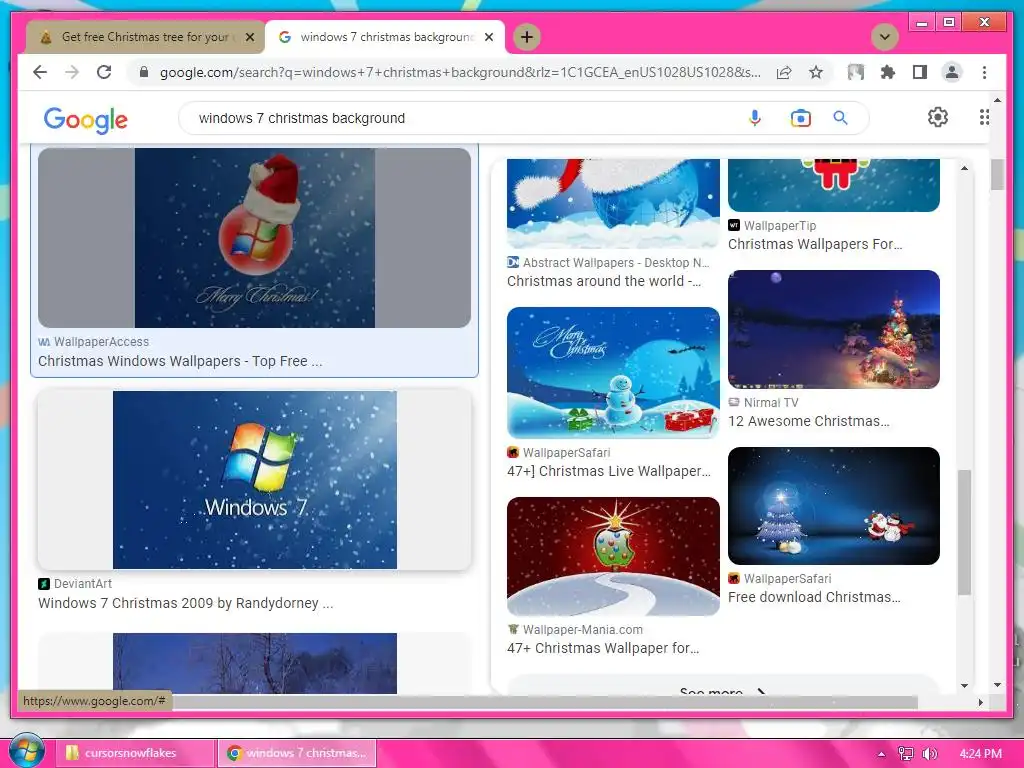Switch to cursorsnowflakes taskbar folder

point(135,753)
